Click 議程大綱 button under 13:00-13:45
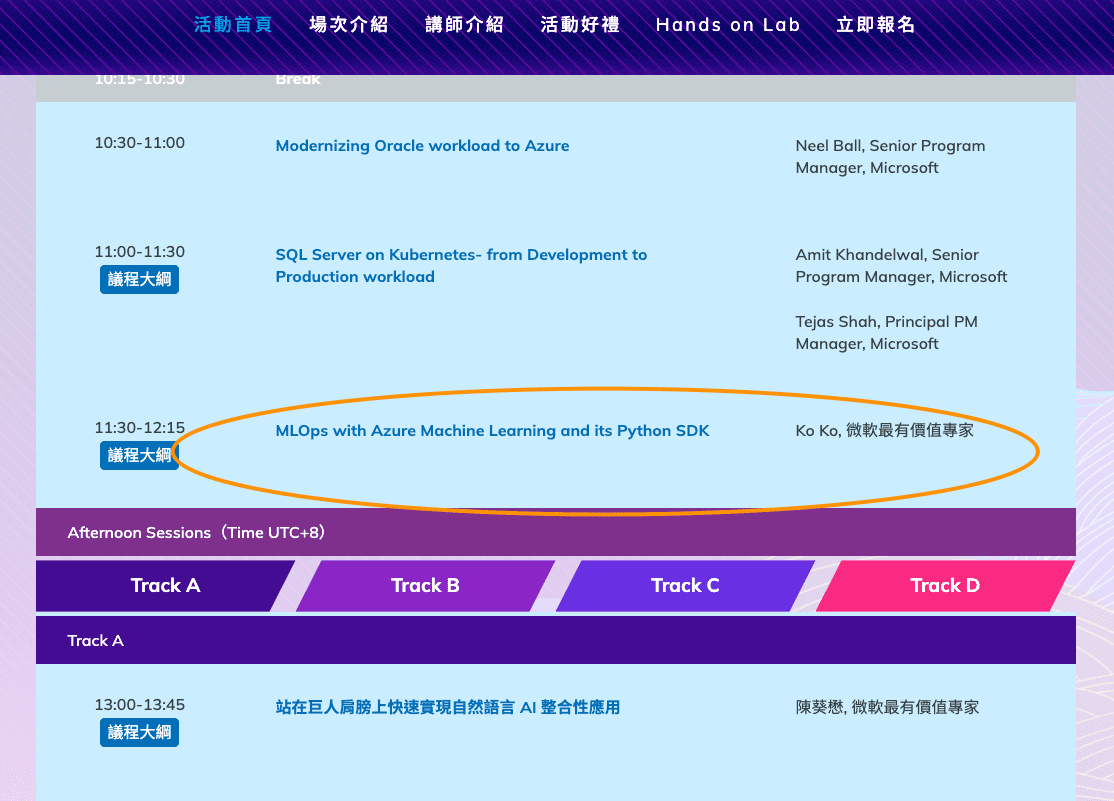Screen dimensions: 1114x801 pyautogui.click(x=139, y=732)
